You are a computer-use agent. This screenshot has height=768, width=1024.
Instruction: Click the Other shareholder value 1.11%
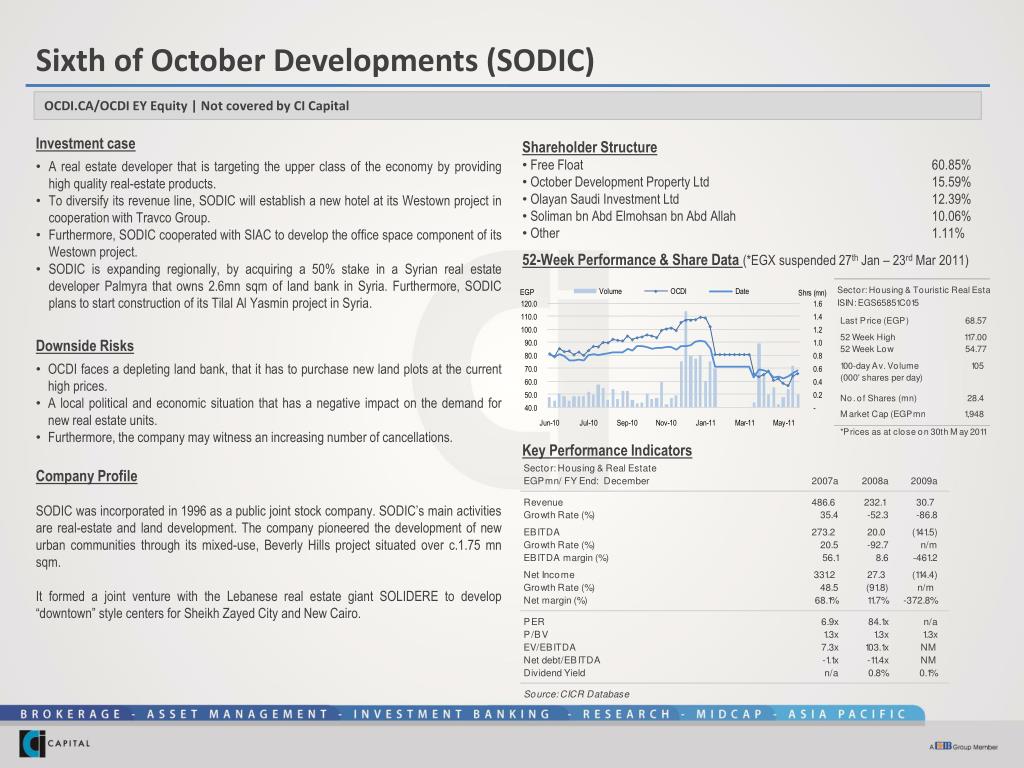(948, 233)
